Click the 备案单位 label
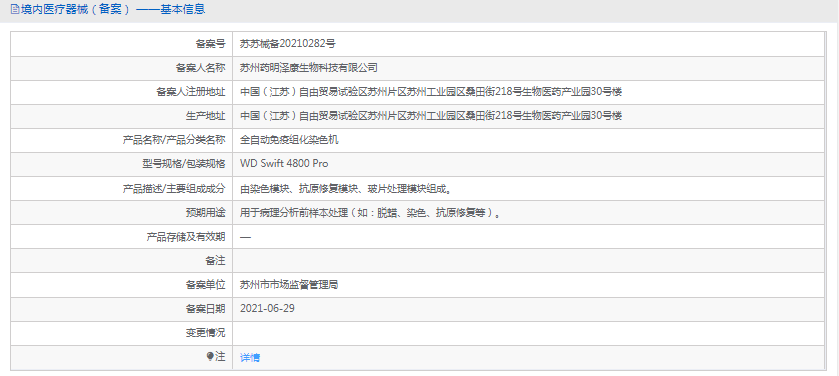 click(x=206, y=285)
